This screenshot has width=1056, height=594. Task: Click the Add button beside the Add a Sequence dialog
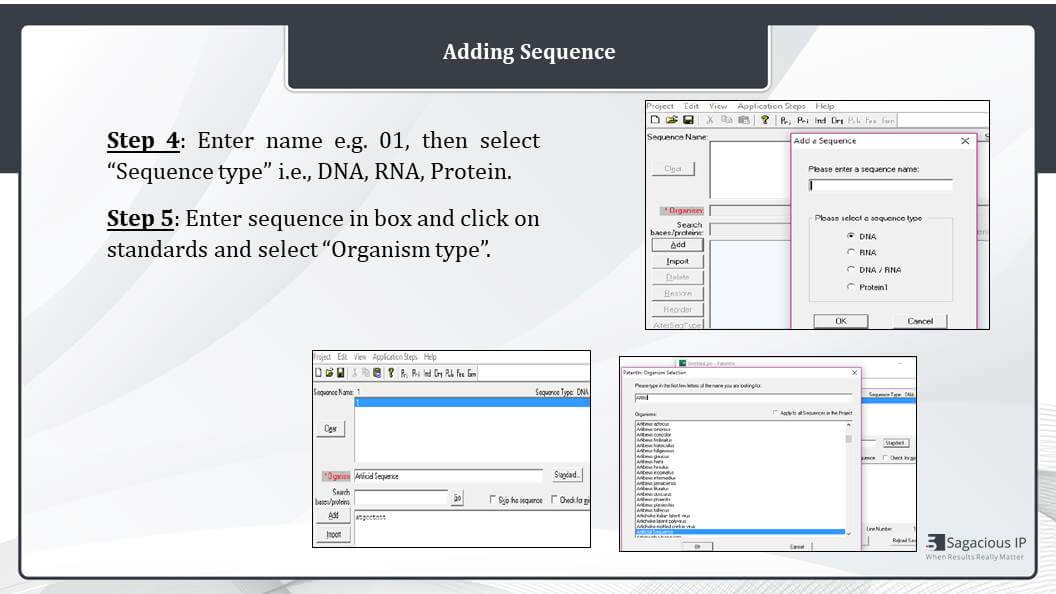pyautogui.click(x=678, y=244)
